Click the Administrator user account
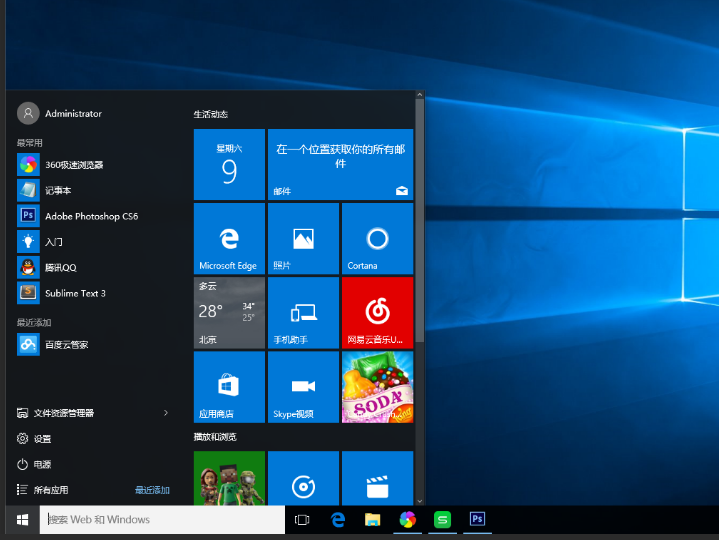The height and width of the screenshot is (540, 719). point(72,114)
